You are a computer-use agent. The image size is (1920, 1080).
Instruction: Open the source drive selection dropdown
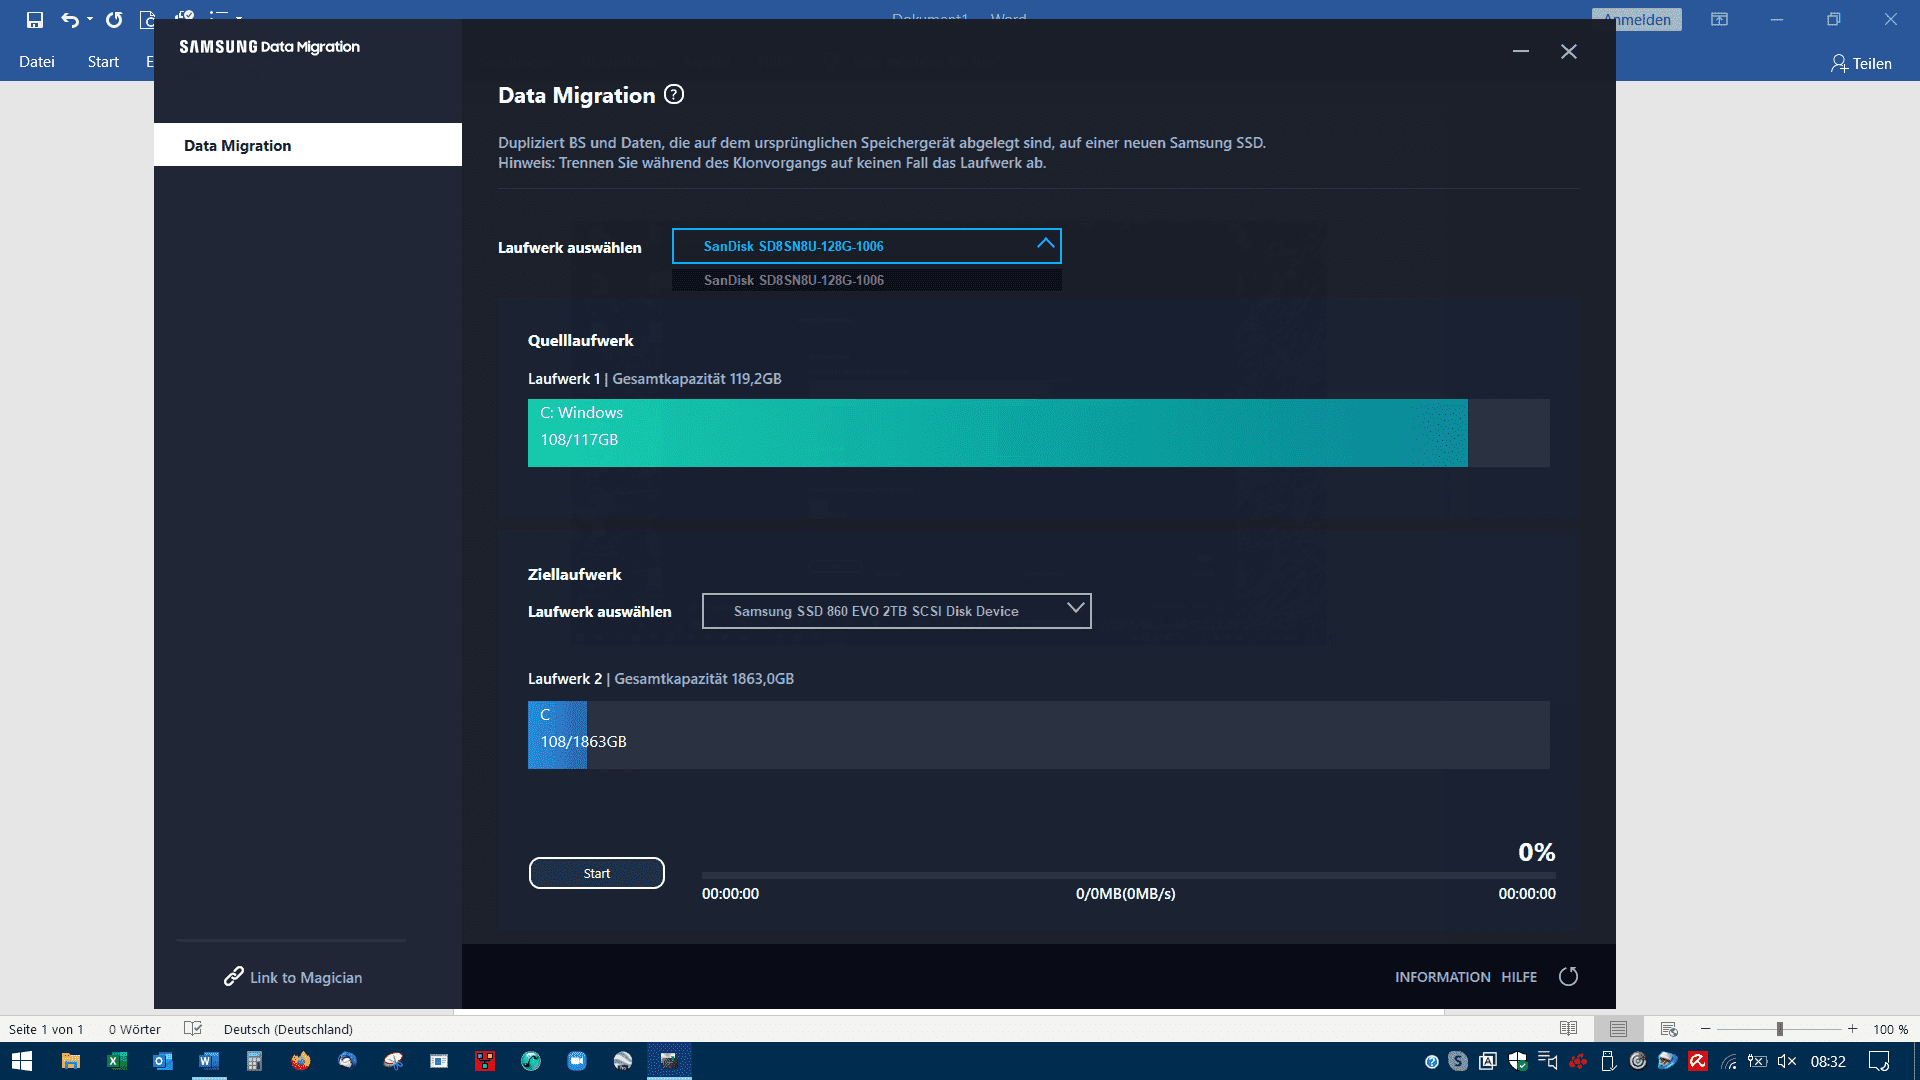coord(866,246)
